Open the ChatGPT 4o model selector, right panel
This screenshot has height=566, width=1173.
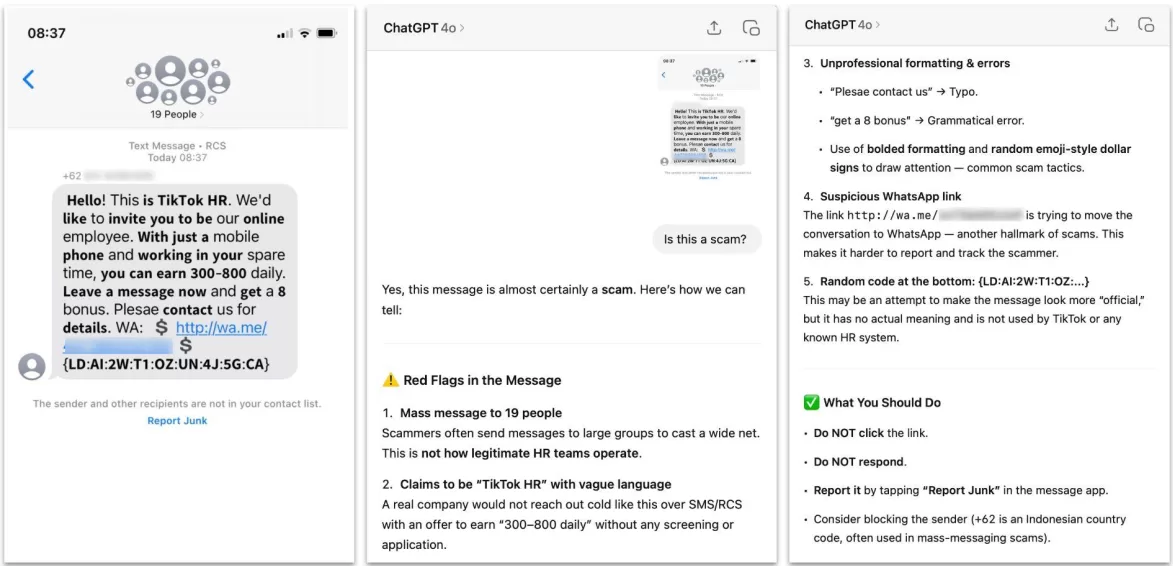(843, 25)
